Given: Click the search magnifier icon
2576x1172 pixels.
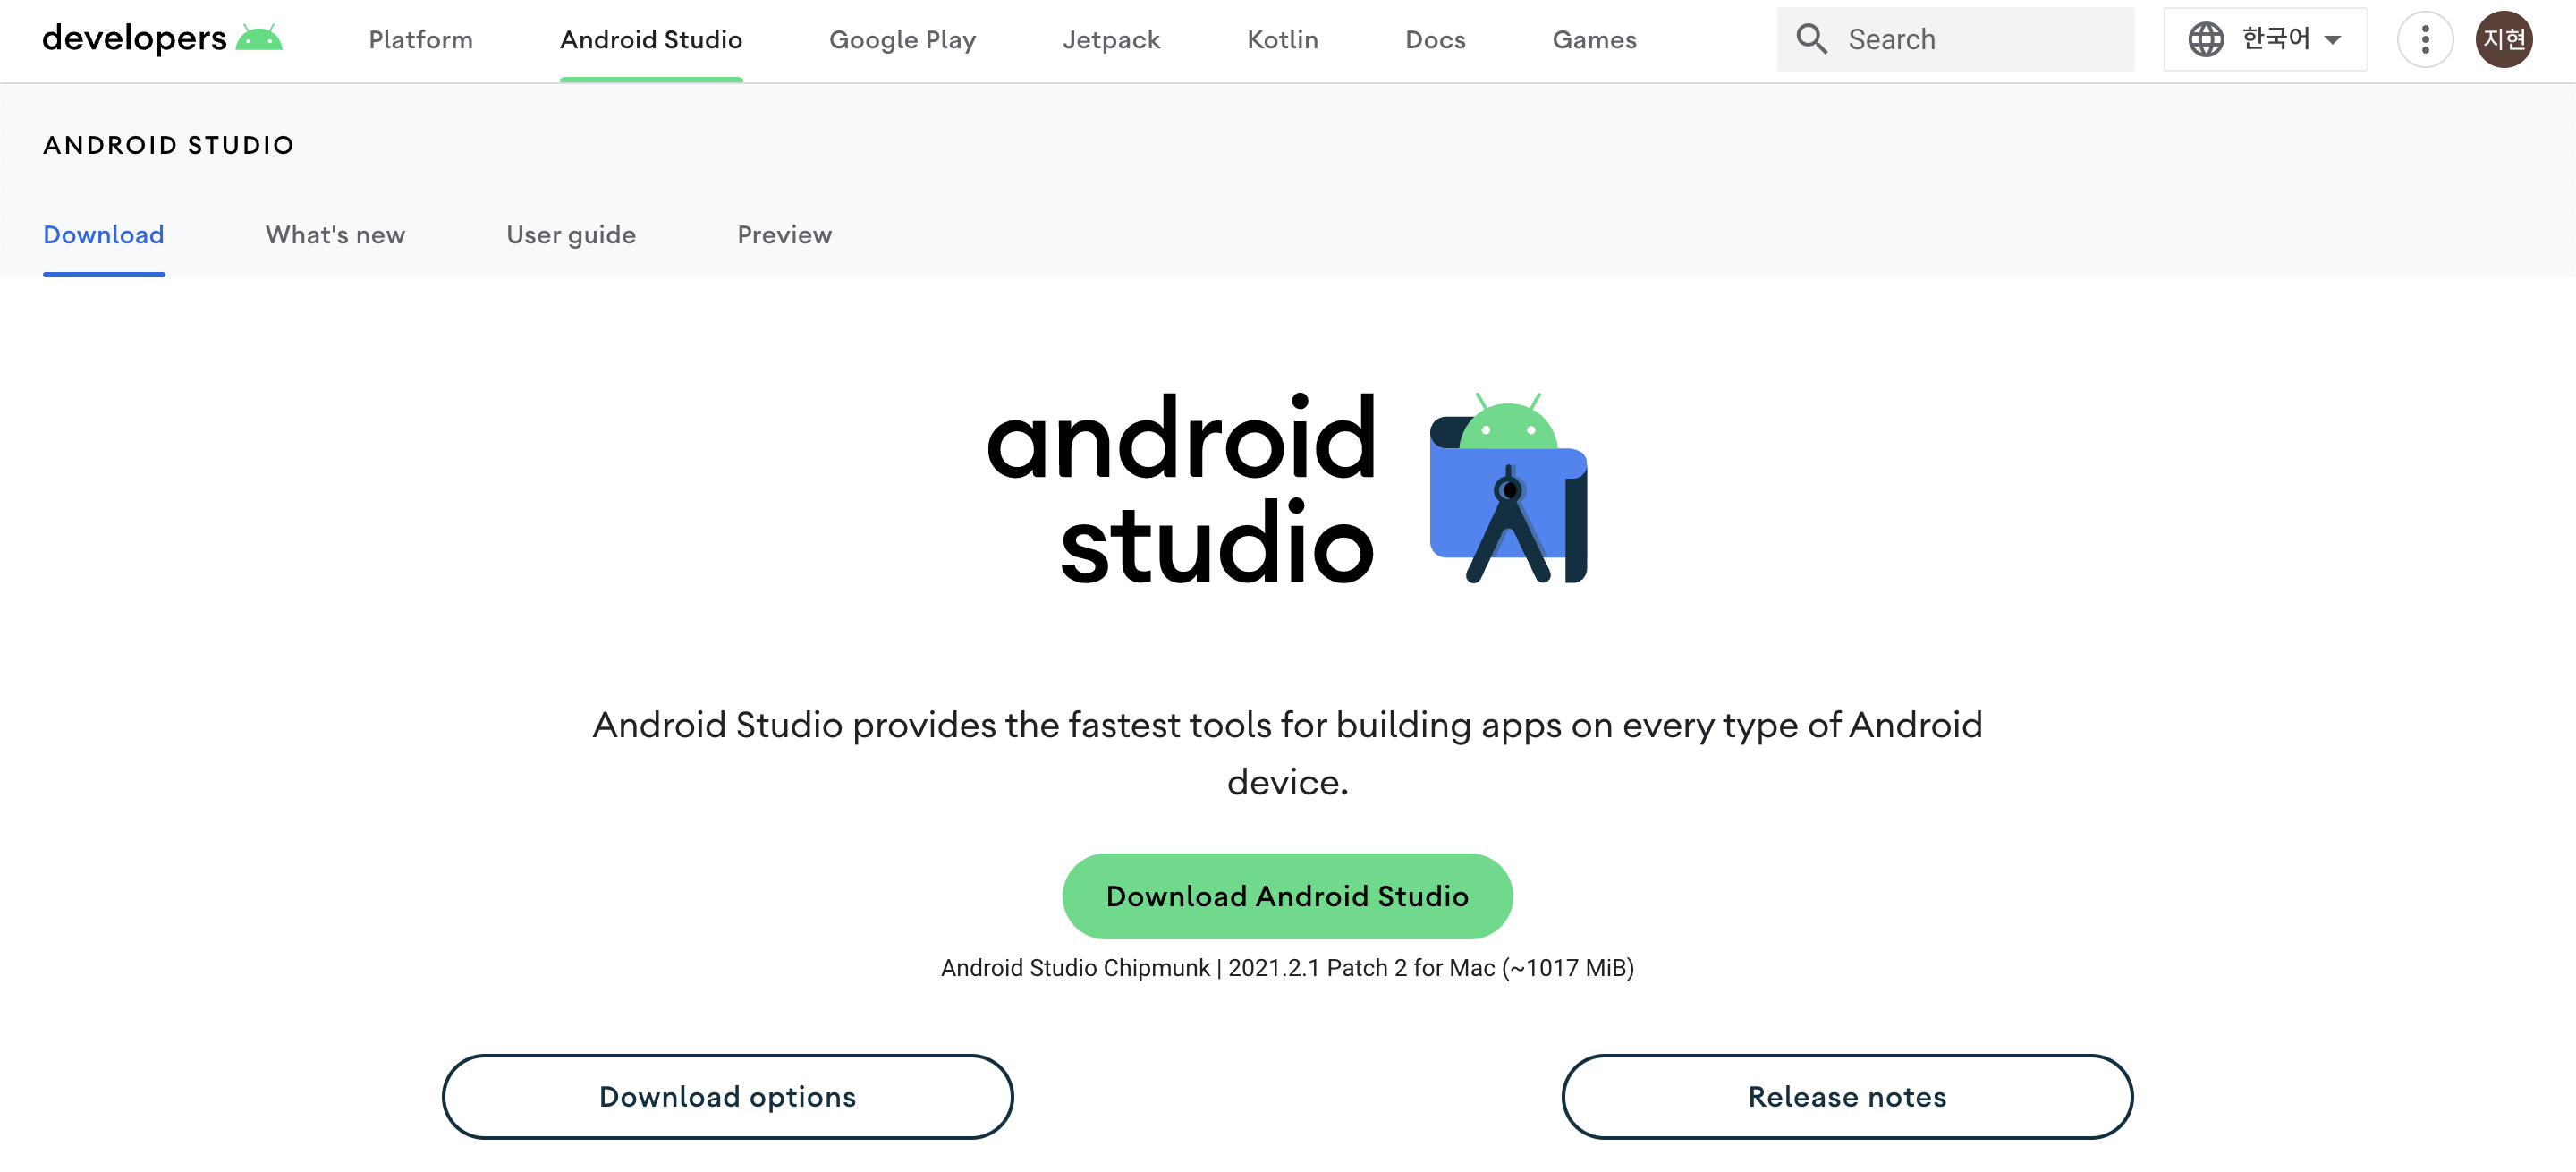Looking at the screenshot, I should click(1811, 39).
